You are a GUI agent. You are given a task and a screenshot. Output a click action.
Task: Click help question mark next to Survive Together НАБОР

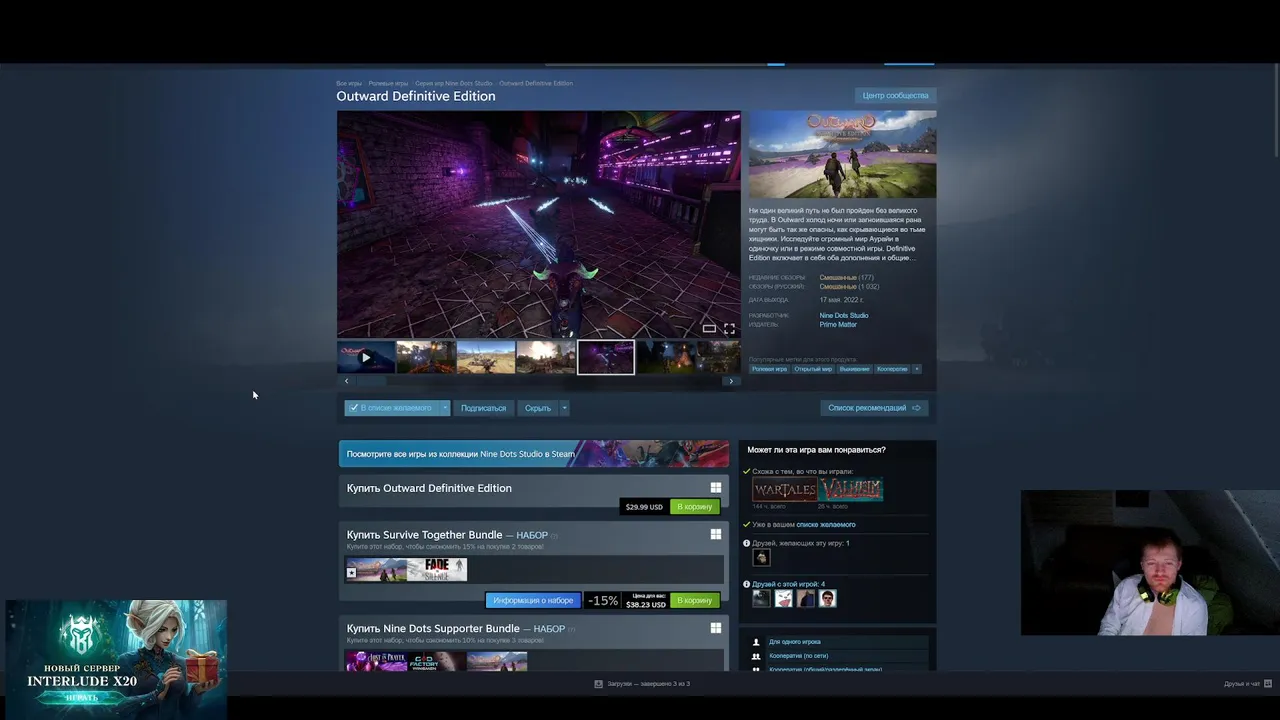tap(554, 536)
